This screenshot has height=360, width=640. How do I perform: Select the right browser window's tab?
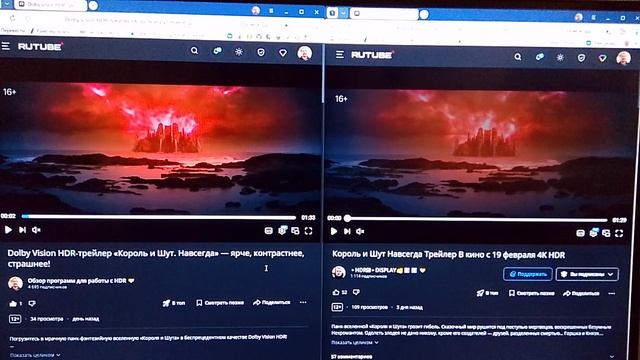[384, 14]
